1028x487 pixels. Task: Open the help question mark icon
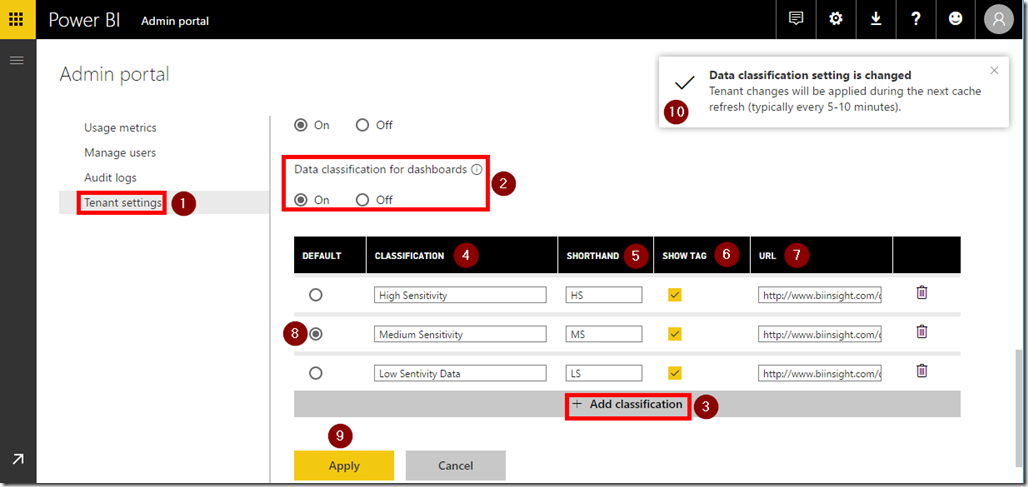point(916,19)
